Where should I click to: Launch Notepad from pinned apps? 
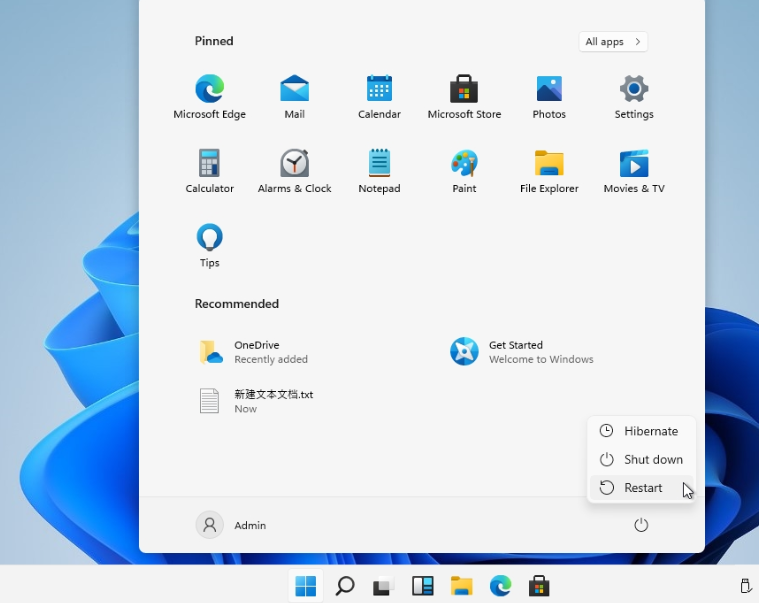point(379,163)
